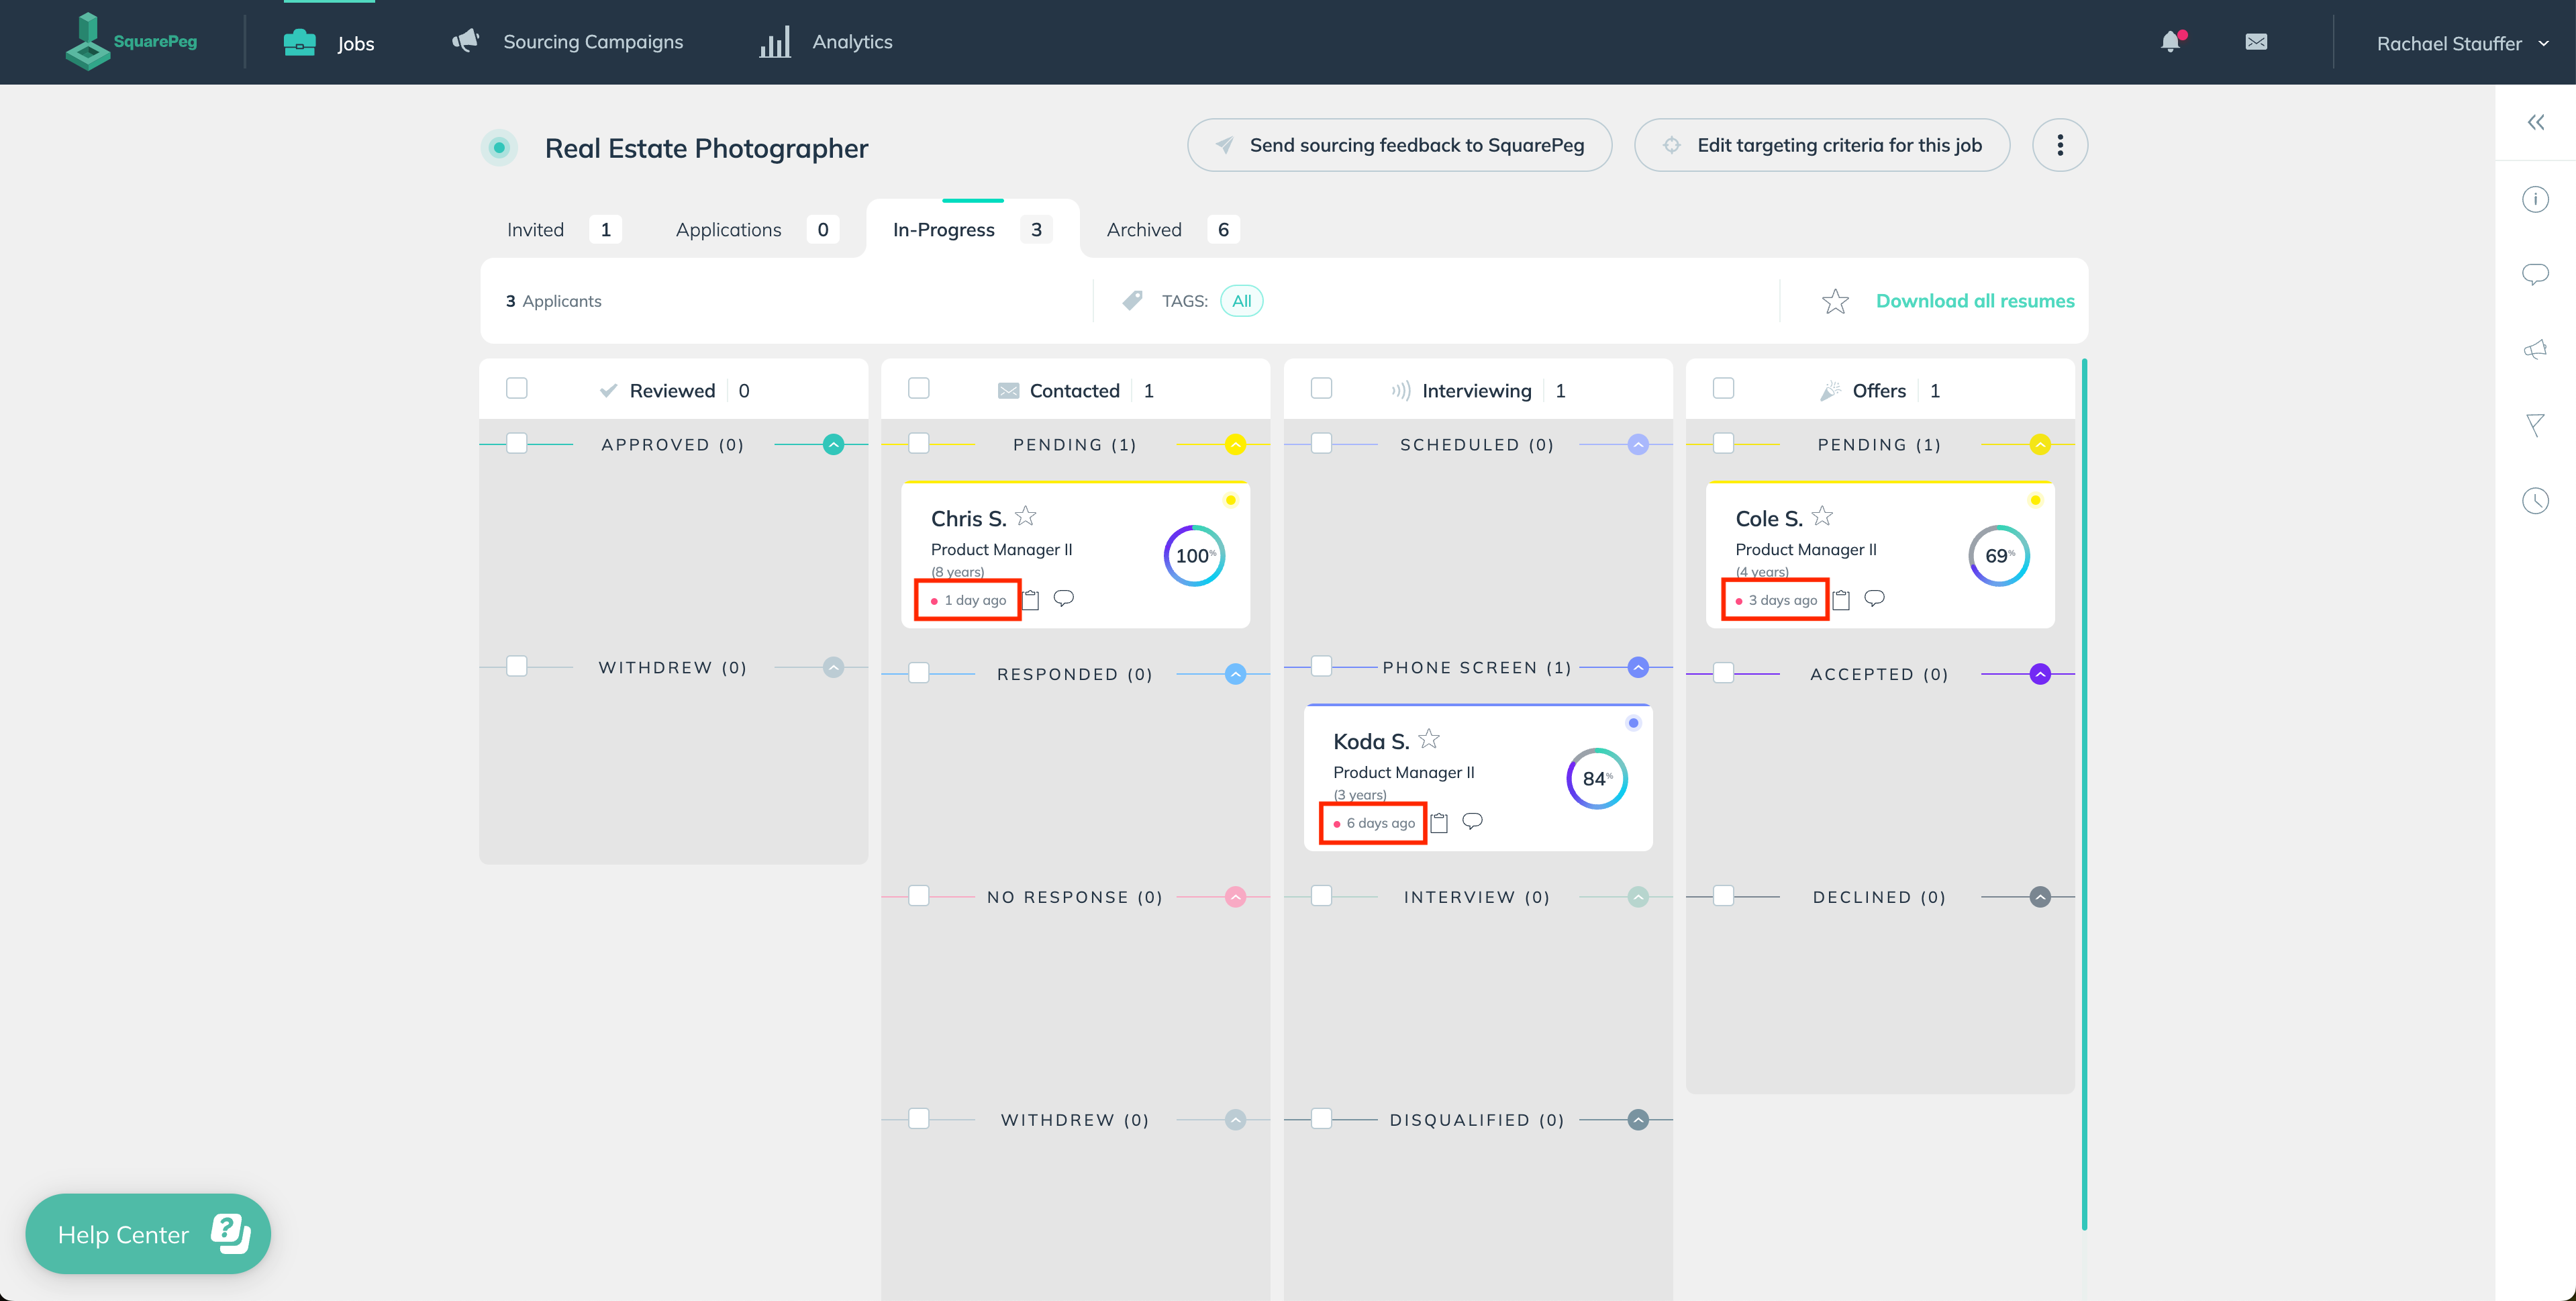The image size is (2576, 1301).
Task: Click the SquarePeg logo
Action: (x=131, y=41)
